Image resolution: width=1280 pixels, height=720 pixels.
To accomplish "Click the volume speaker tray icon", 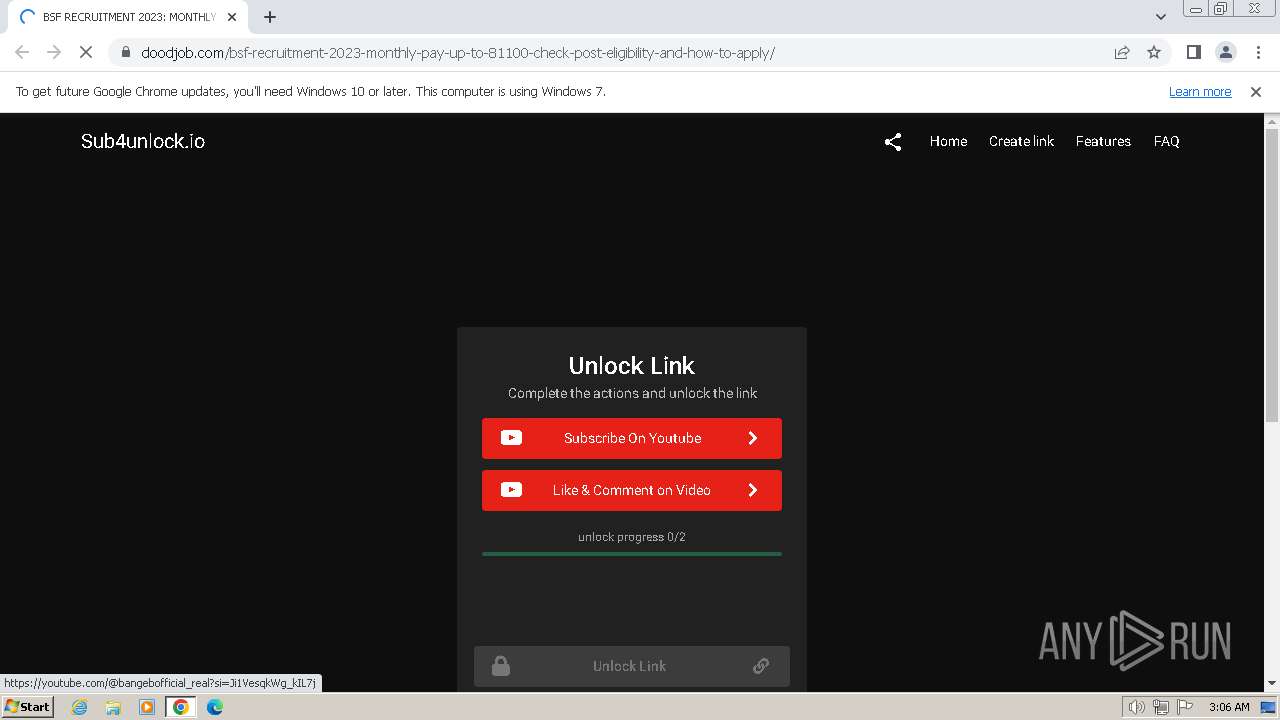I will [1136, 707].
